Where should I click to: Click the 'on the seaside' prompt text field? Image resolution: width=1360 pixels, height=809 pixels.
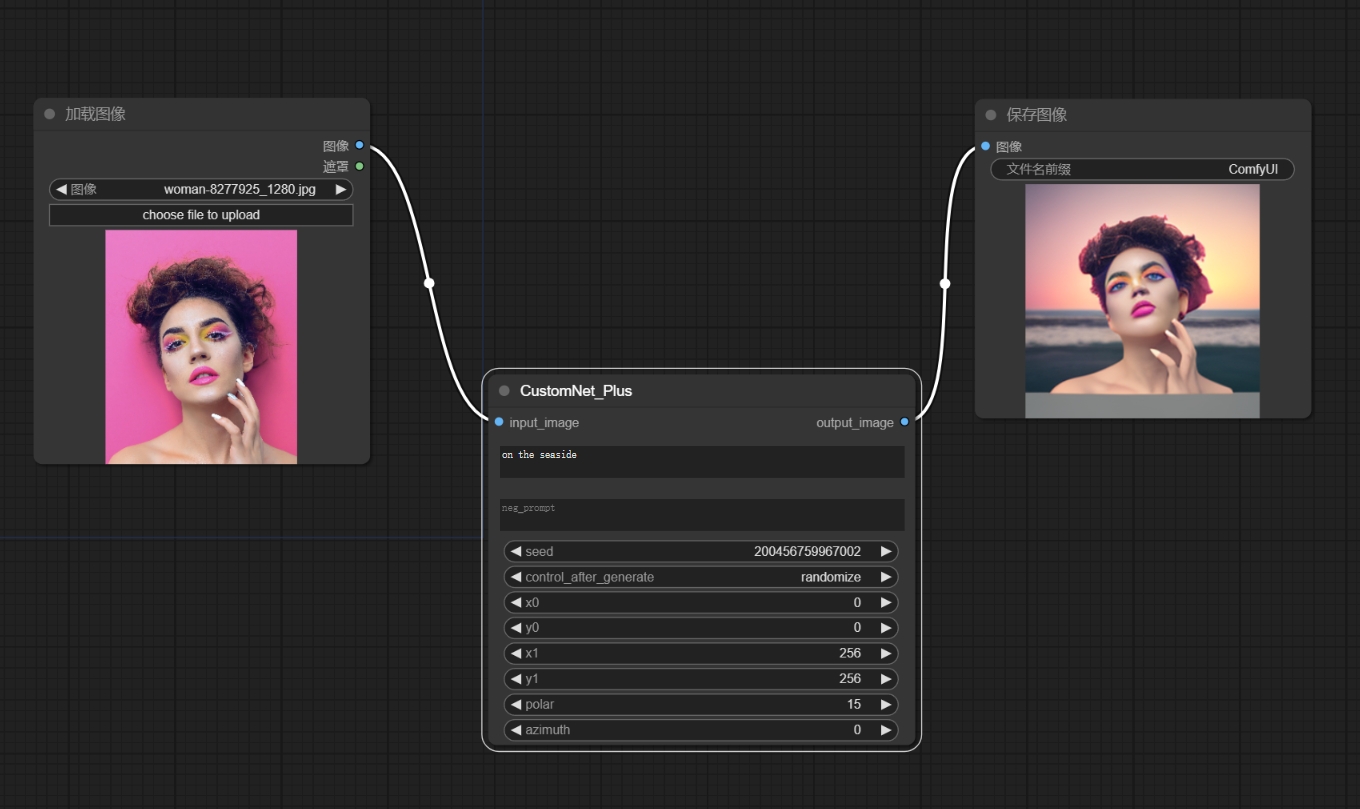pyautogui.click(x=701, y=462)
